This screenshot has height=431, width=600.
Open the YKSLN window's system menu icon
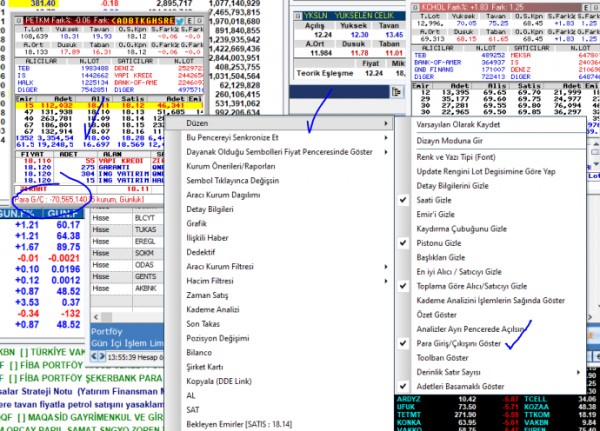tap(298, 16)
